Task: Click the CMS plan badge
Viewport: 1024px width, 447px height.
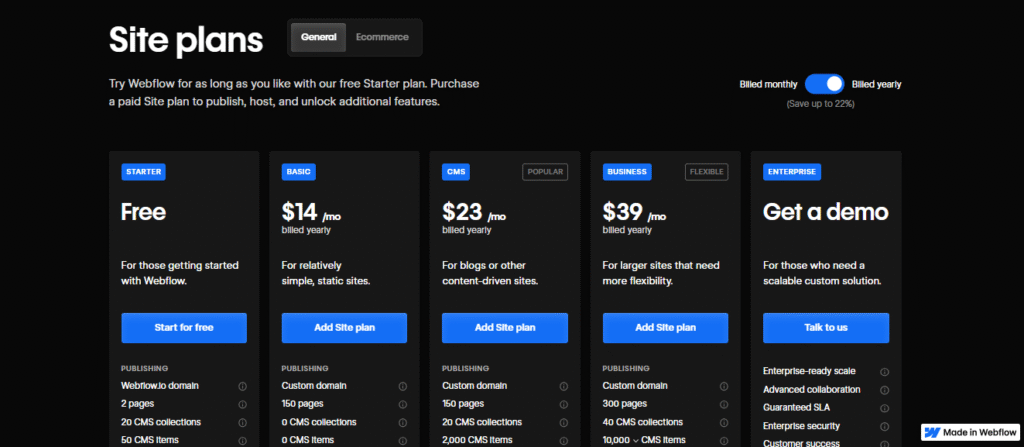Action: (x=456, y=172)
